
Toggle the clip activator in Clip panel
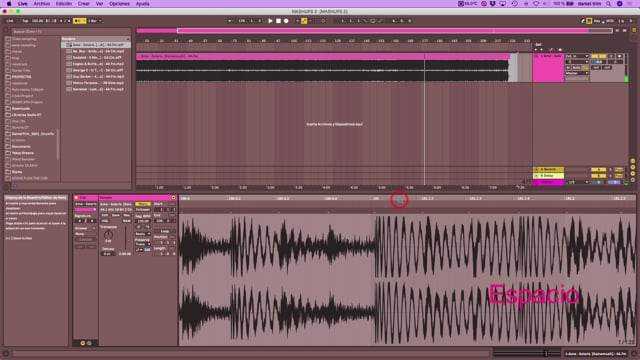pyautogui.click(x=76, y=198)
